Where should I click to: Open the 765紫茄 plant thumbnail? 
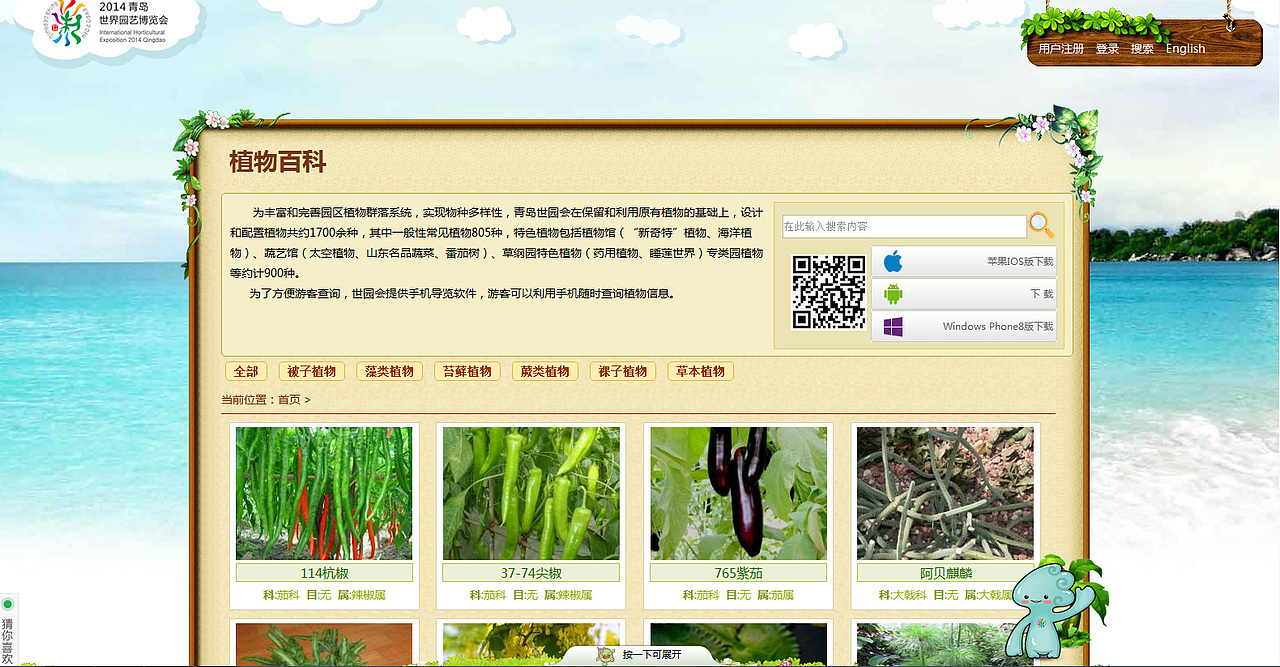tap(738, 494)
